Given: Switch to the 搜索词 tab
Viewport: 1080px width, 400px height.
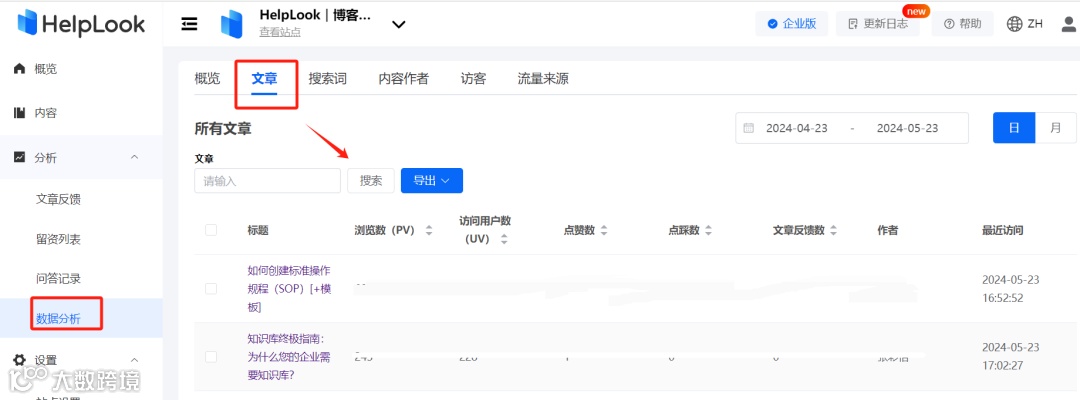Looking at the screenshot, I should click(328, 78).
